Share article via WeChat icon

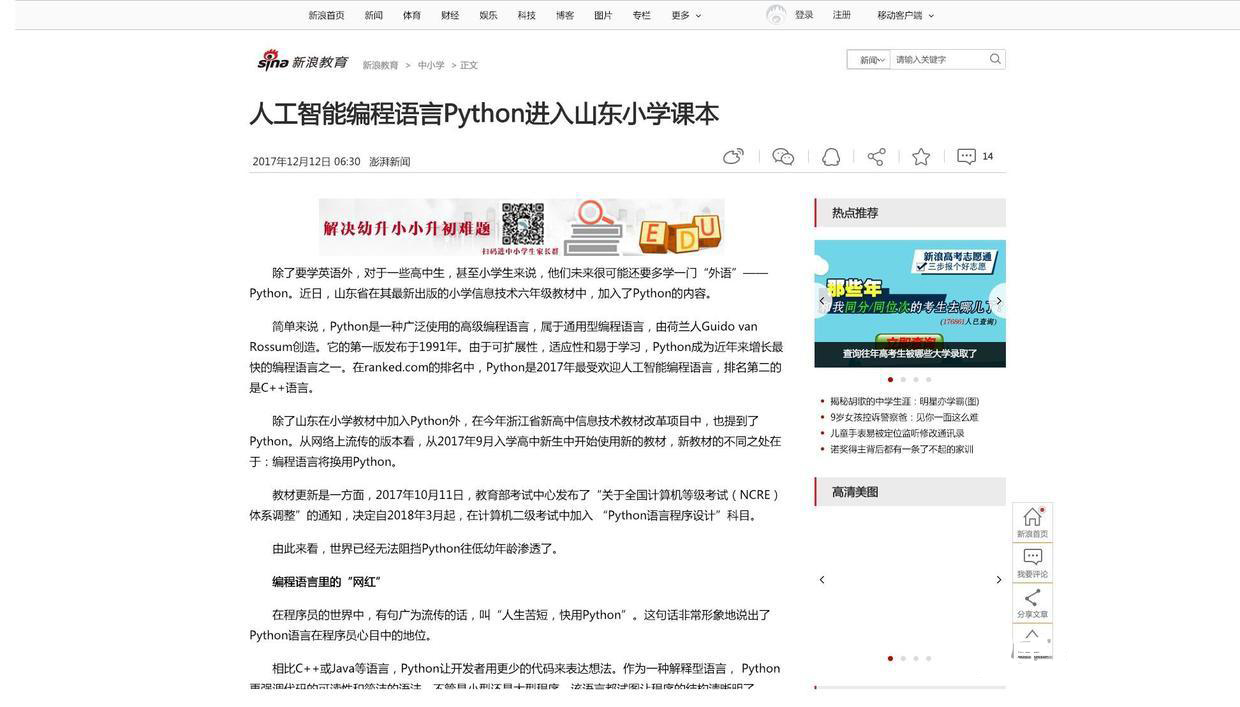(x=783, y=157)
